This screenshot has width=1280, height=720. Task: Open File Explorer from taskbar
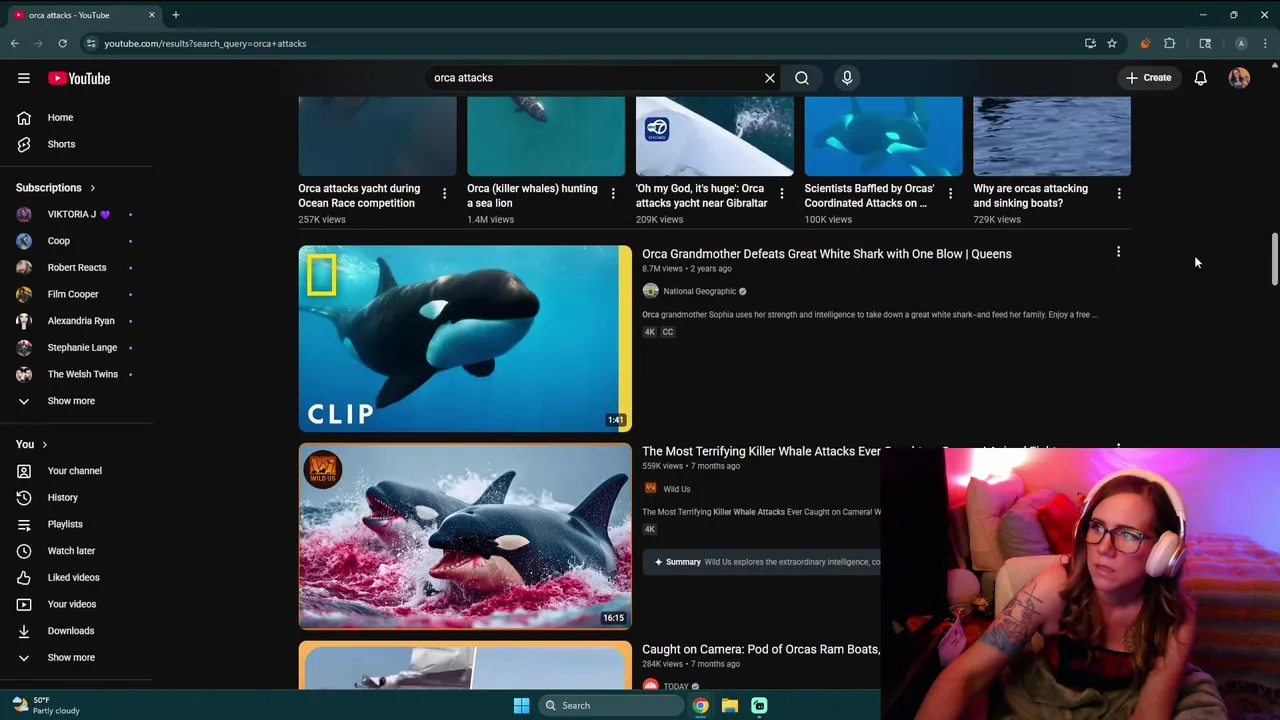[x=730, y=705]
